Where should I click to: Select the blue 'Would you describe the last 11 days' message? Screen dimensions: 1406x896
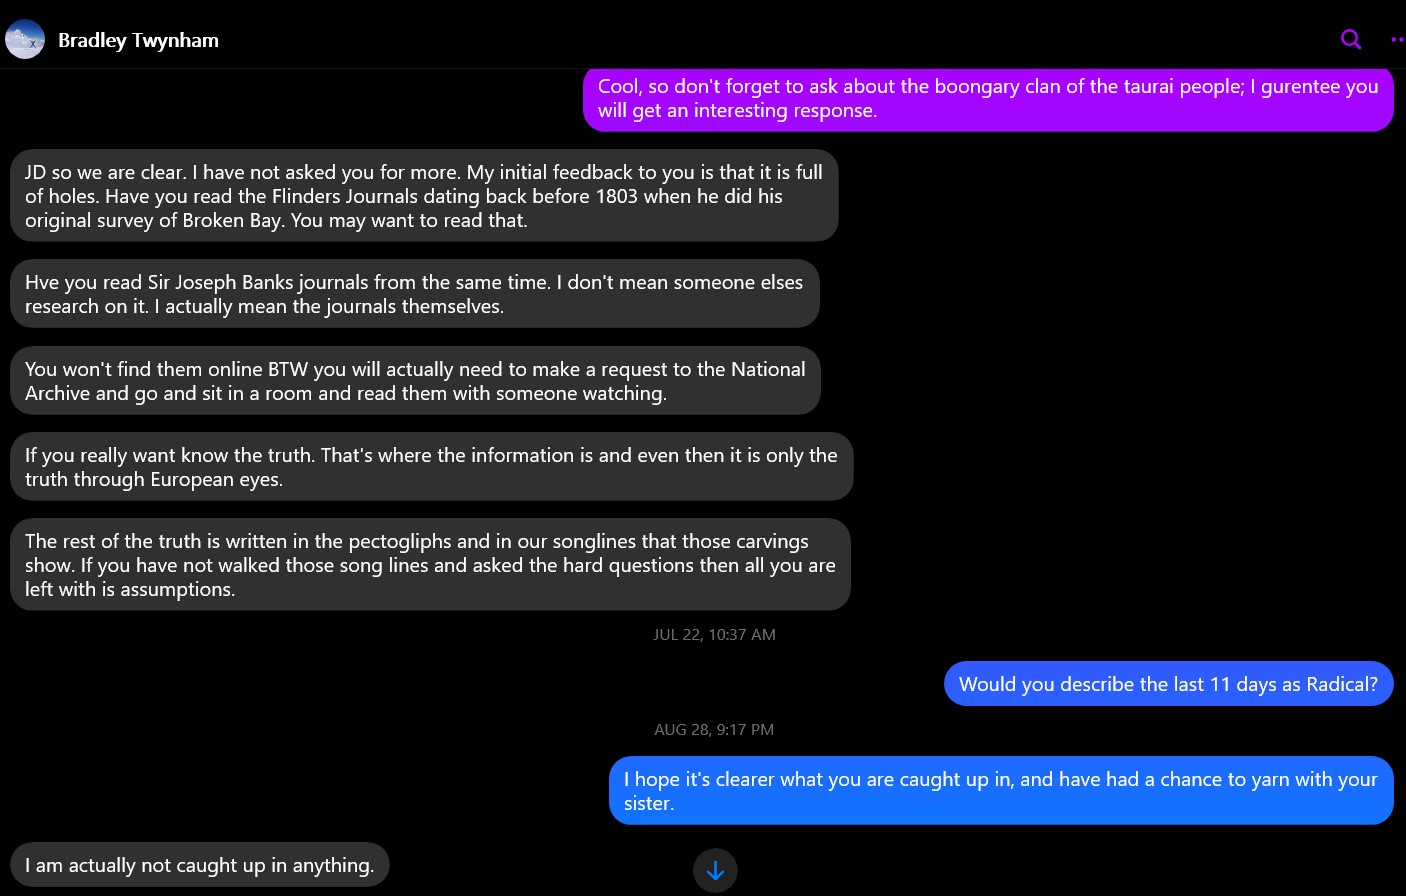(1167, 684)
